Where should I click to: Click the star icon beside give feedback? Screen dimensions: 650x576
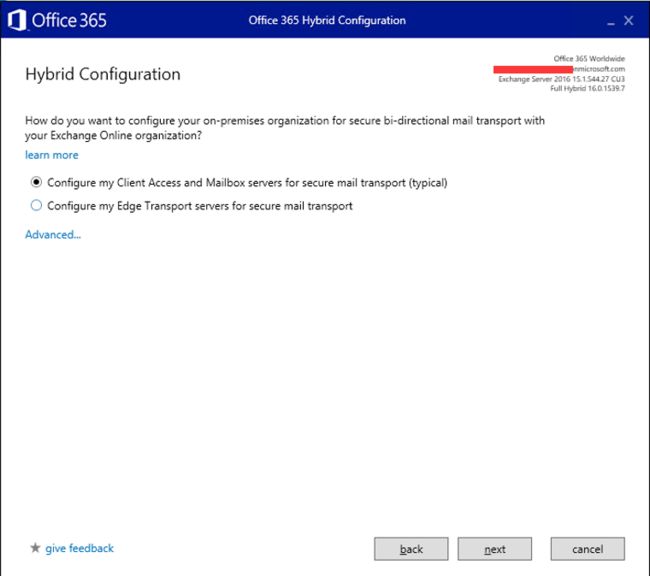click(35, 548)
